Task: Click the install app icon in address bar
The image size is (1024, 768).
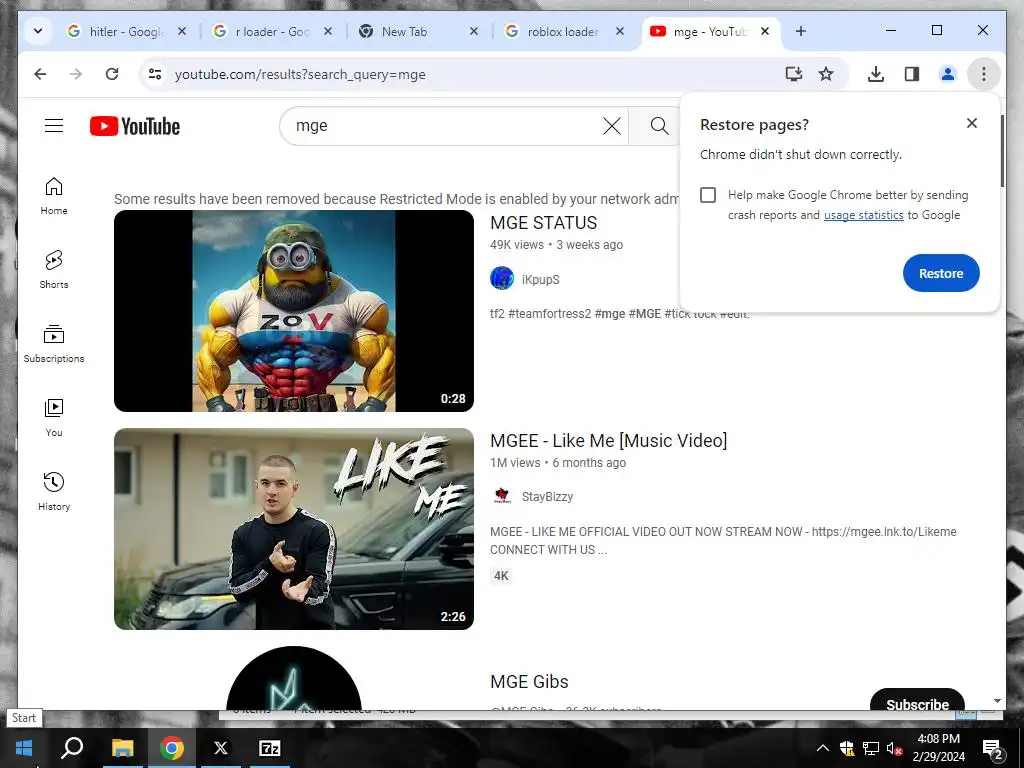Action: (x=793, y=74)
